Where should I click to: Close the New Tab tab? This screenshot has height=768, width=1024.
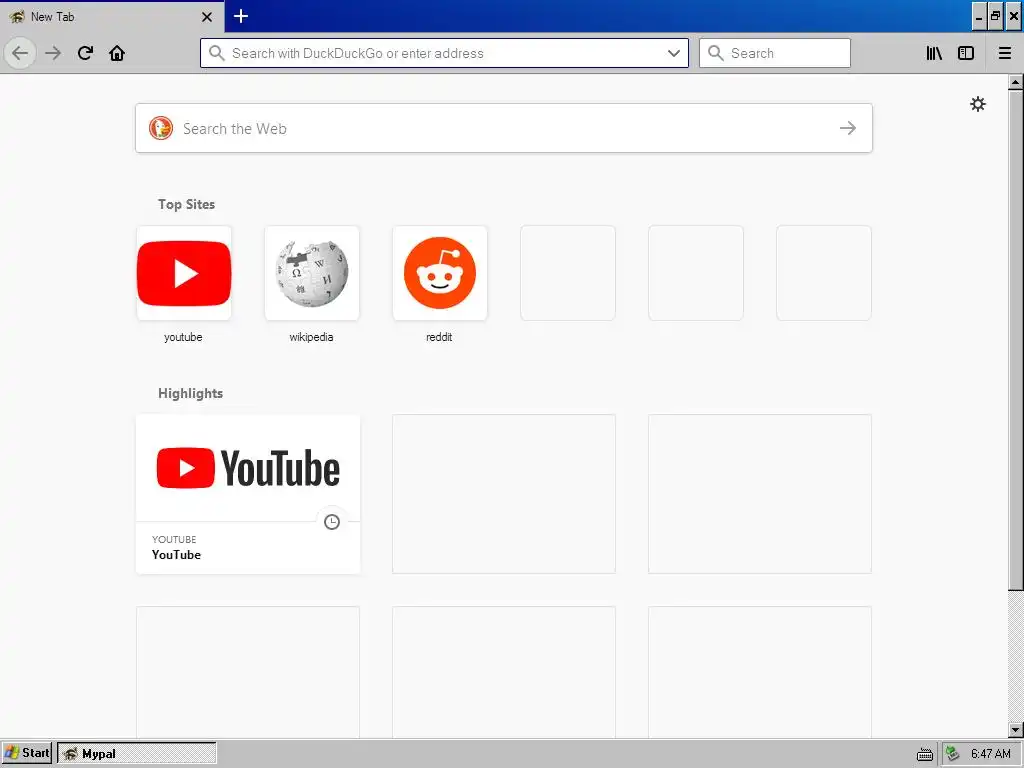(207, 17)
